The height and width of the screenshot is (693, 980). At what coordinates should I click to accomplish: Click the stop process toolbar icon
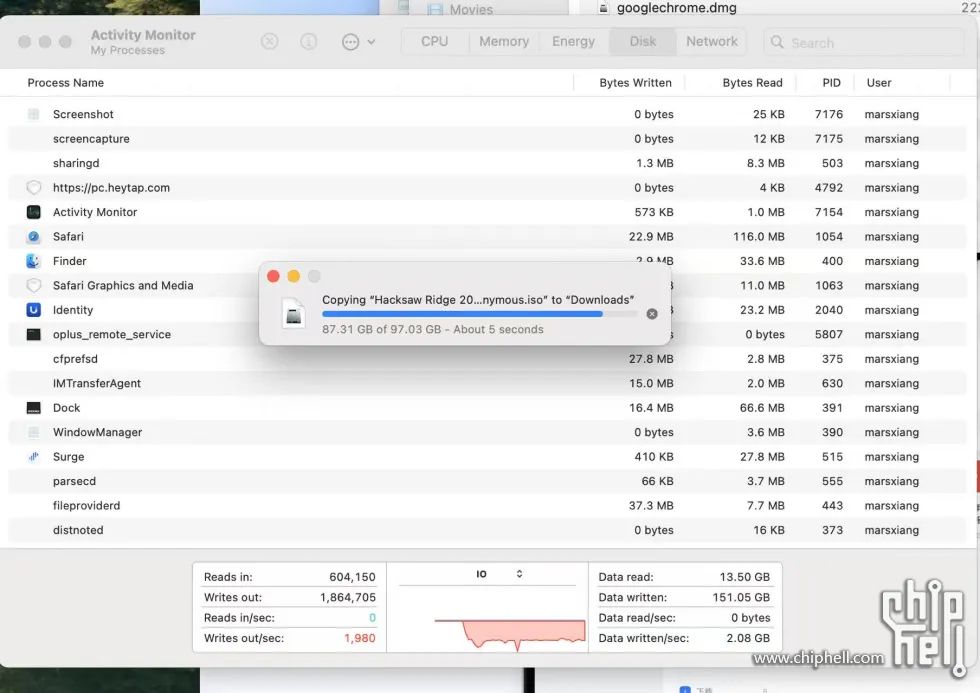269,42
